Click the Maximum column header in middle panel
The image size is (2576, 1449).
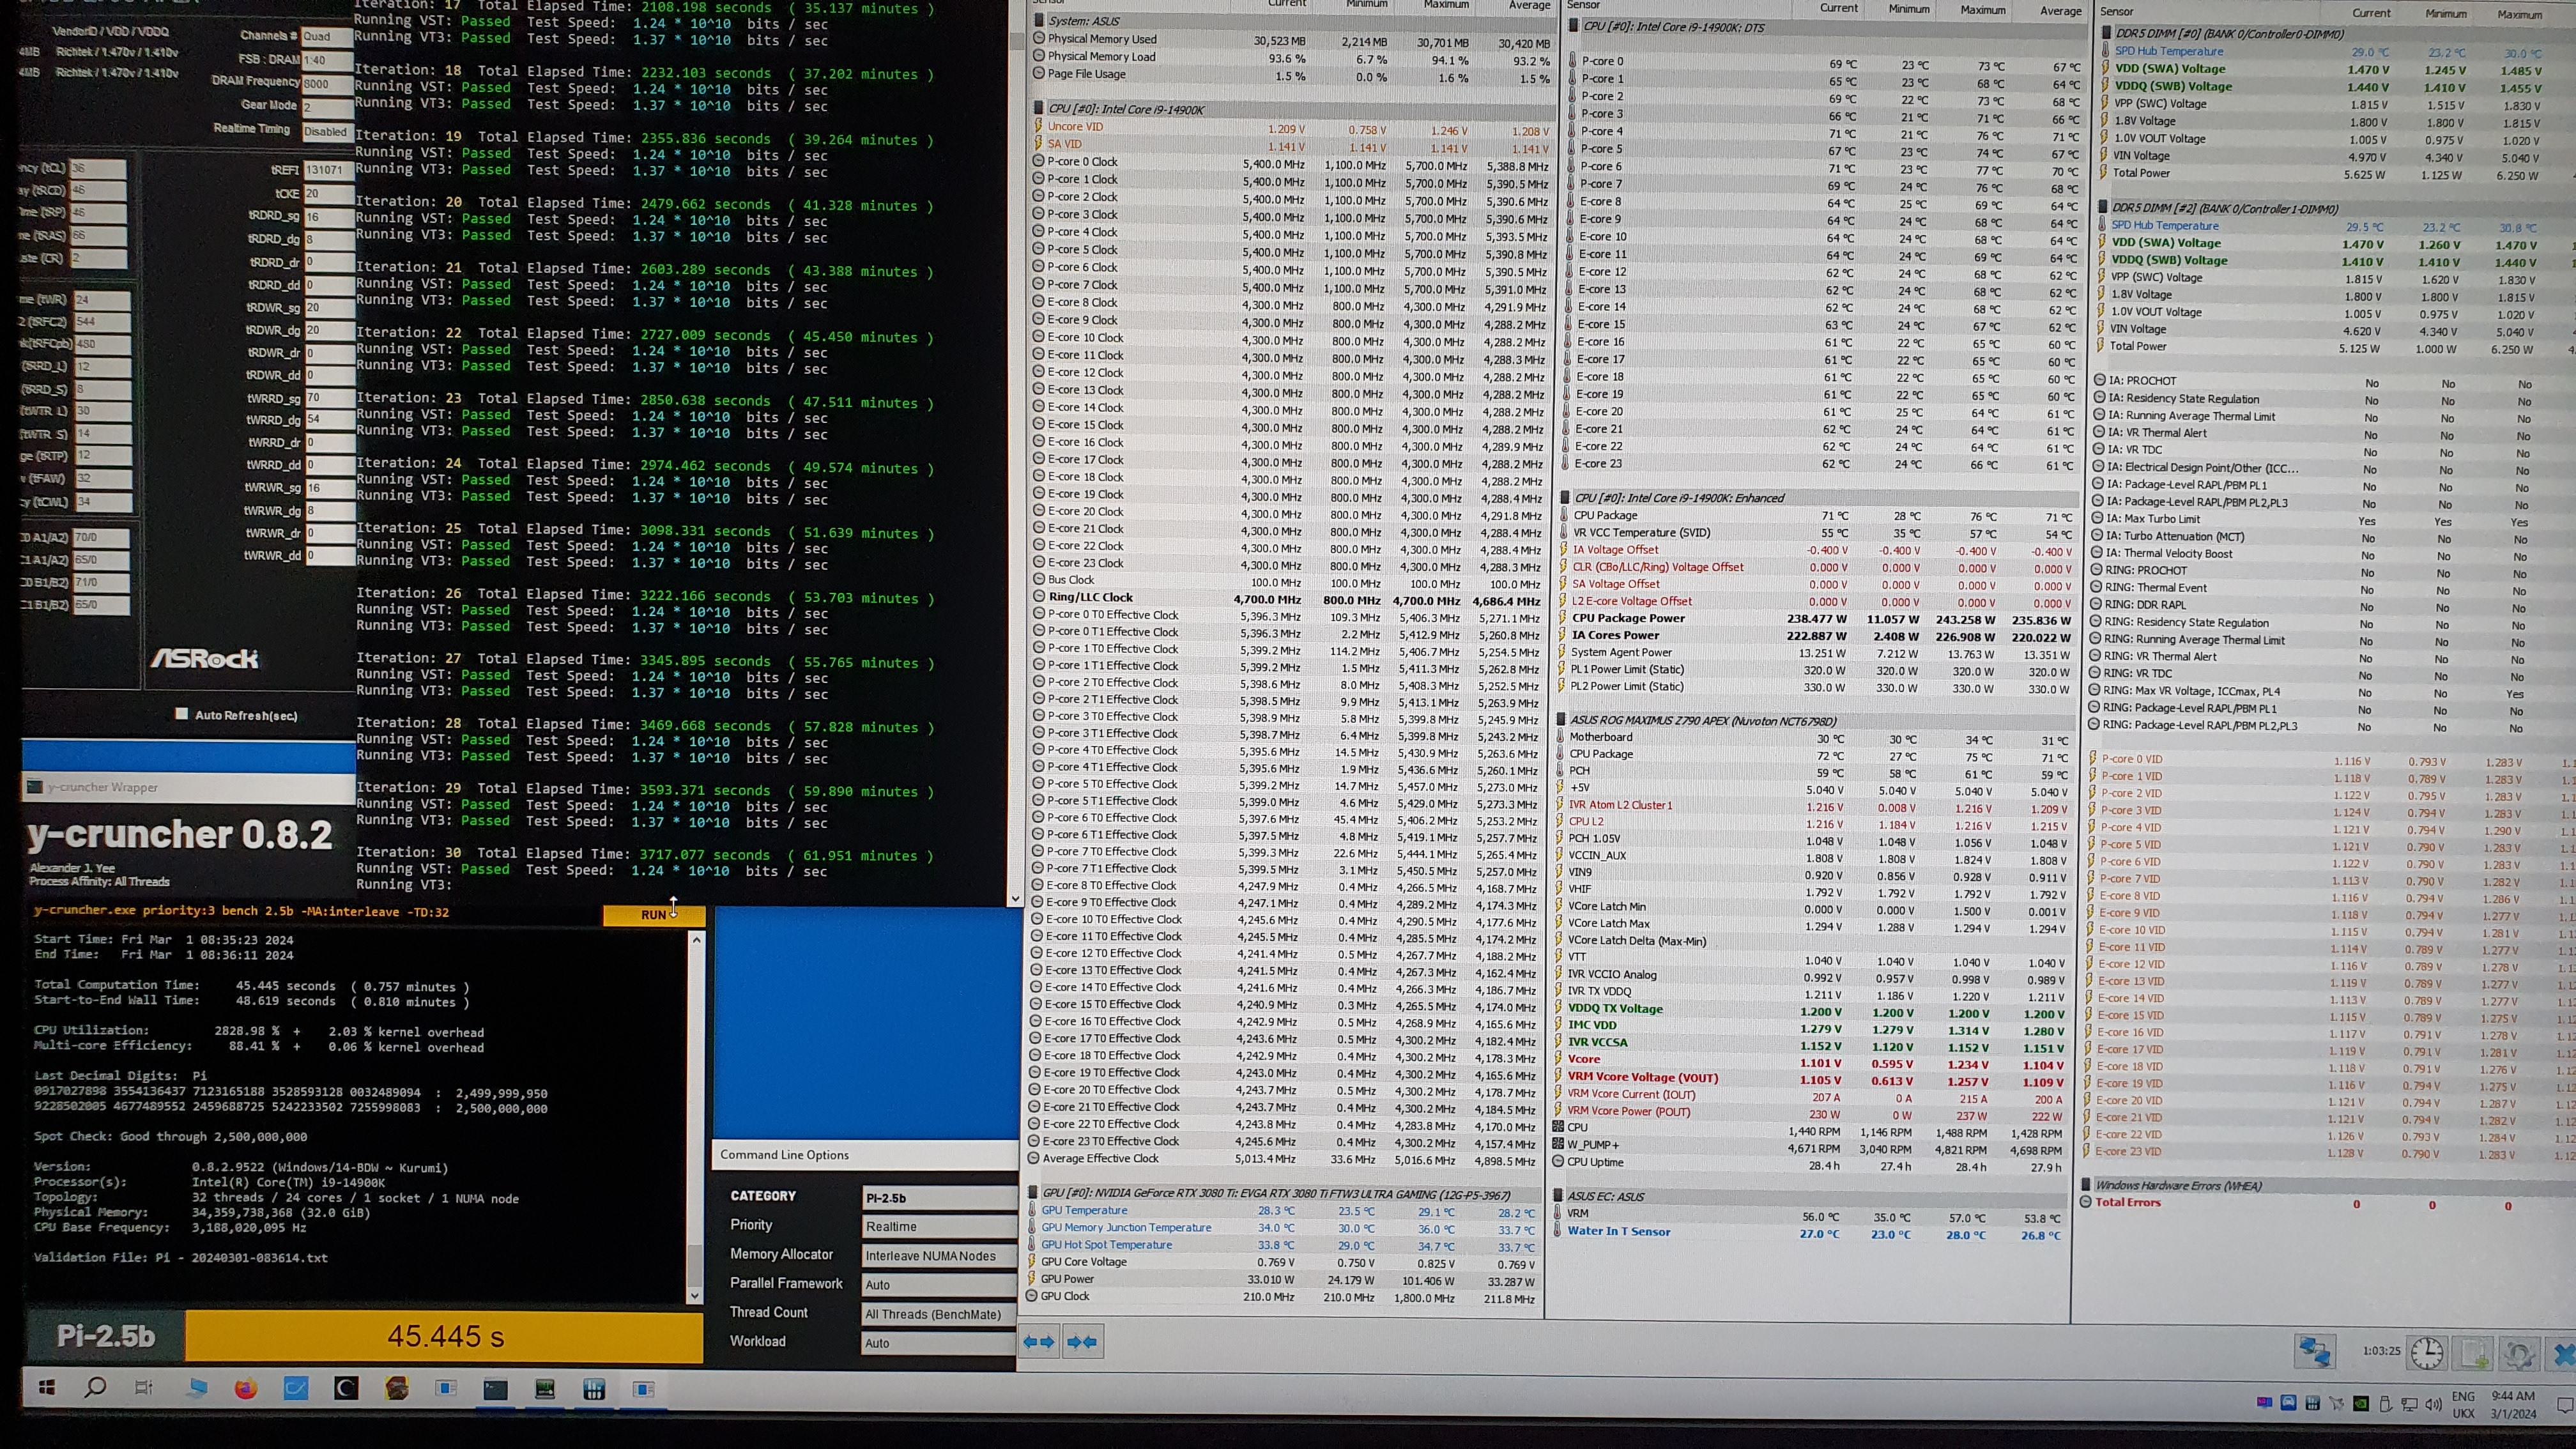coord(1982,9)
